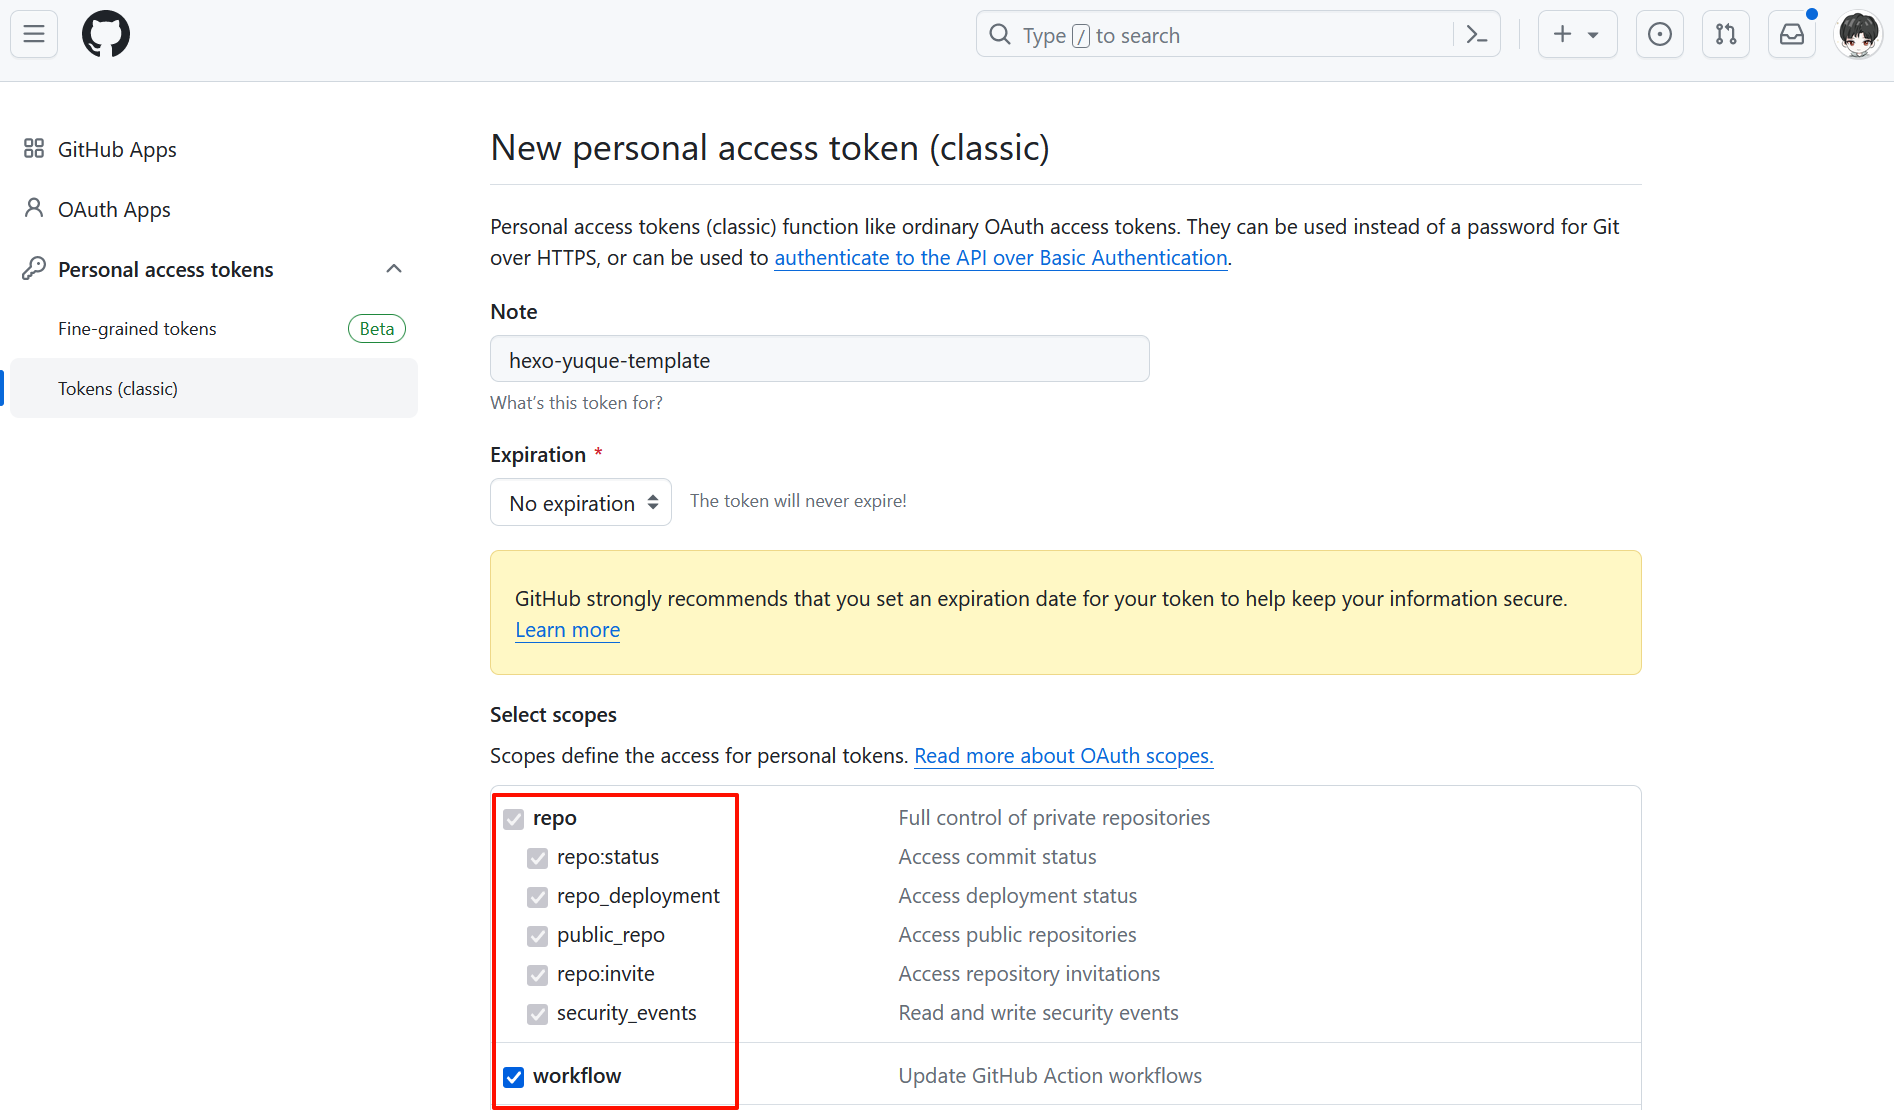Open the command palette icon
Viewport: 1894px width, 1110px height.
click(x=1477, y=35)
